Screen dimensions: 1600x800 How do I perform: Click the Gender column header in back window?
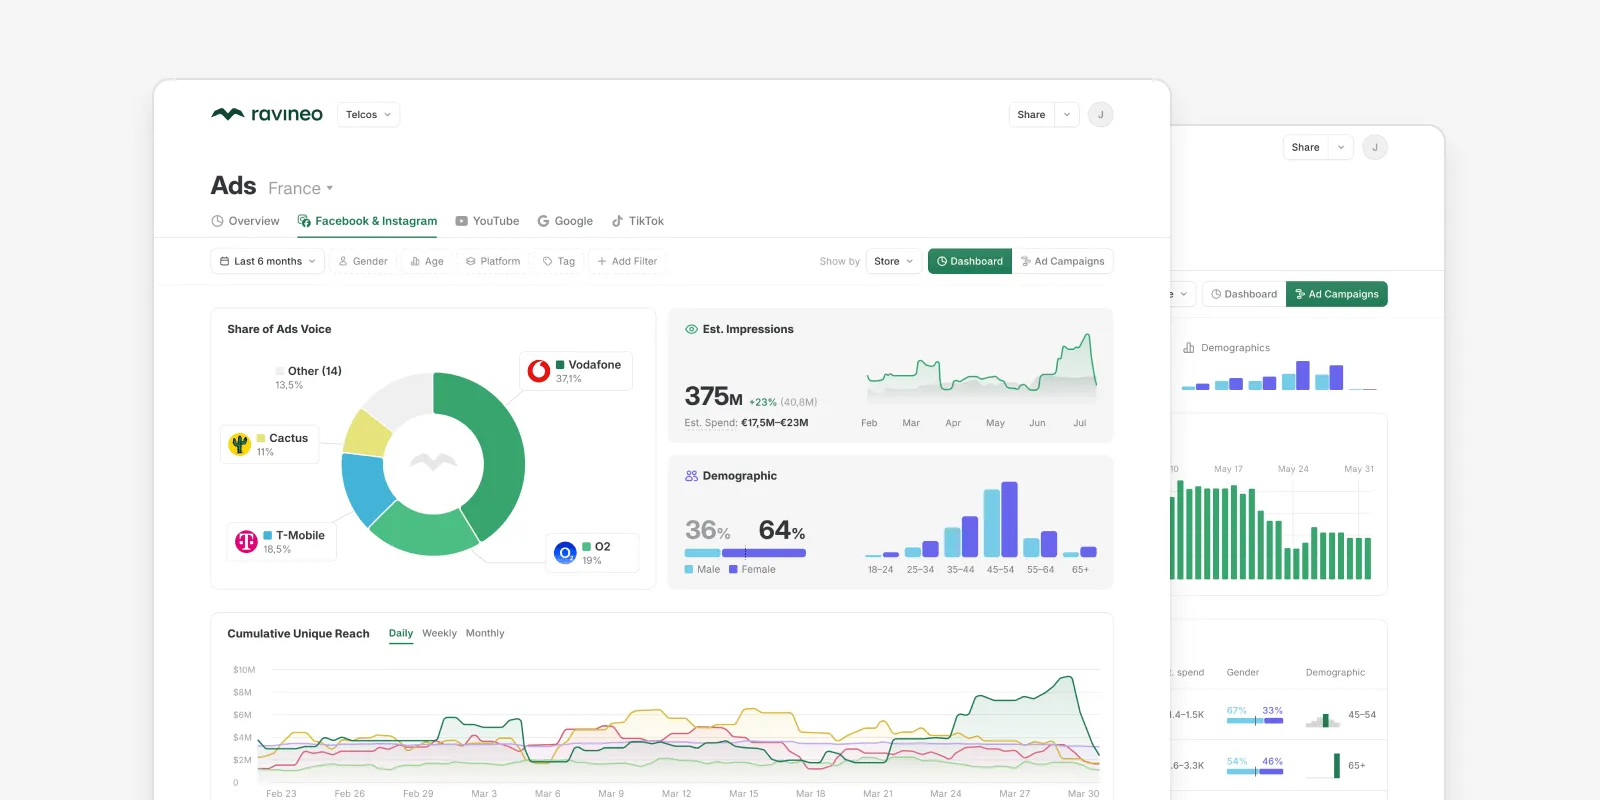tap(1243, 672)
